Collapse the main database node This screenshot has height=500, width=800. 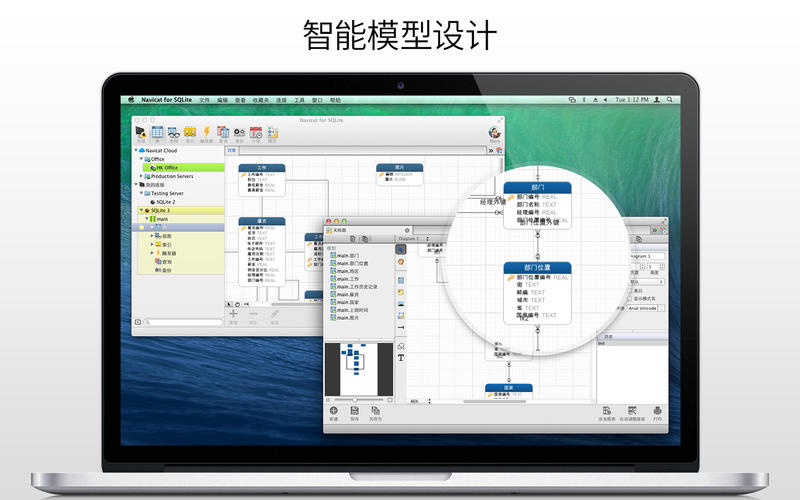click(x=146, y=219)
